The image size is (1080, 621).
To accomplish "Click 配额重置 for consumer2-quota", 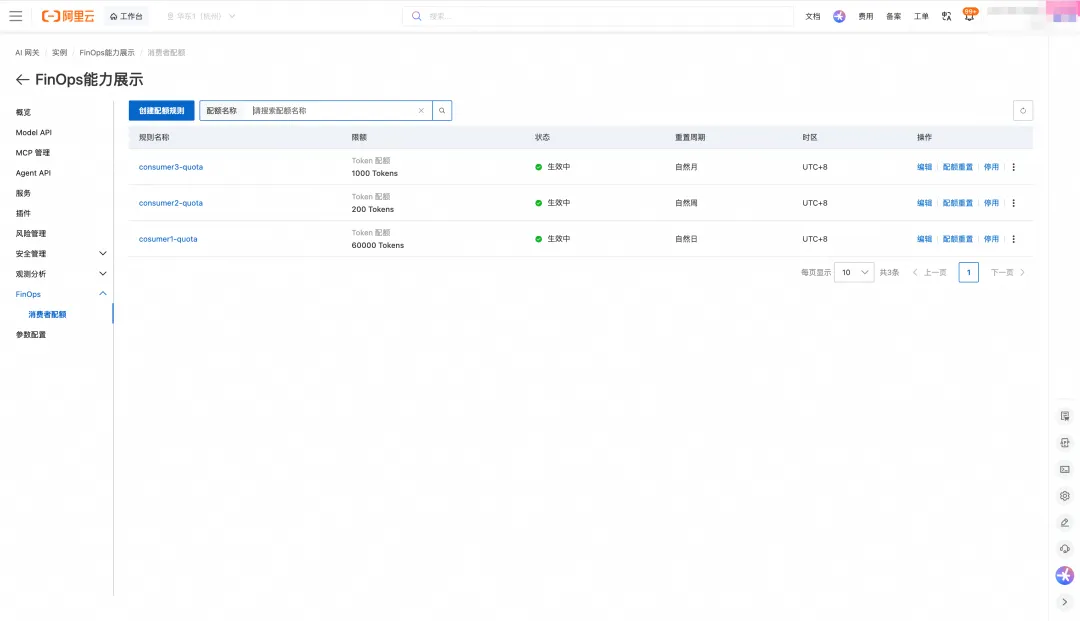I will click(x=958, y=203).
